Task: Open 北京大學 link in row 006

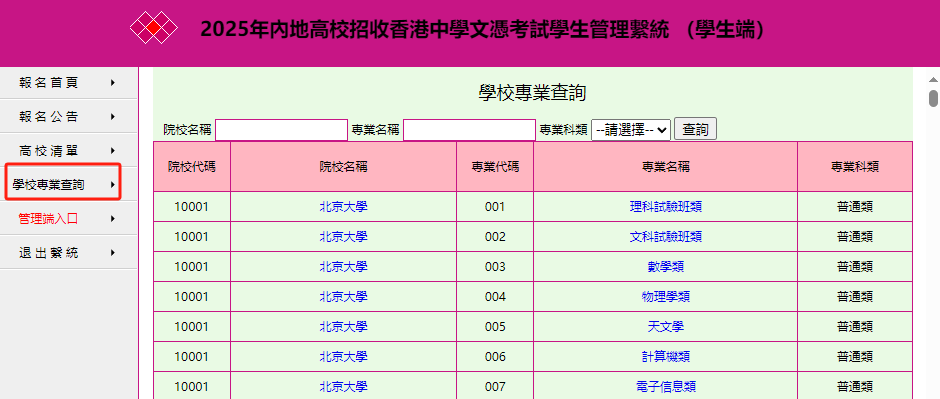Action: (x=344, y=356)
